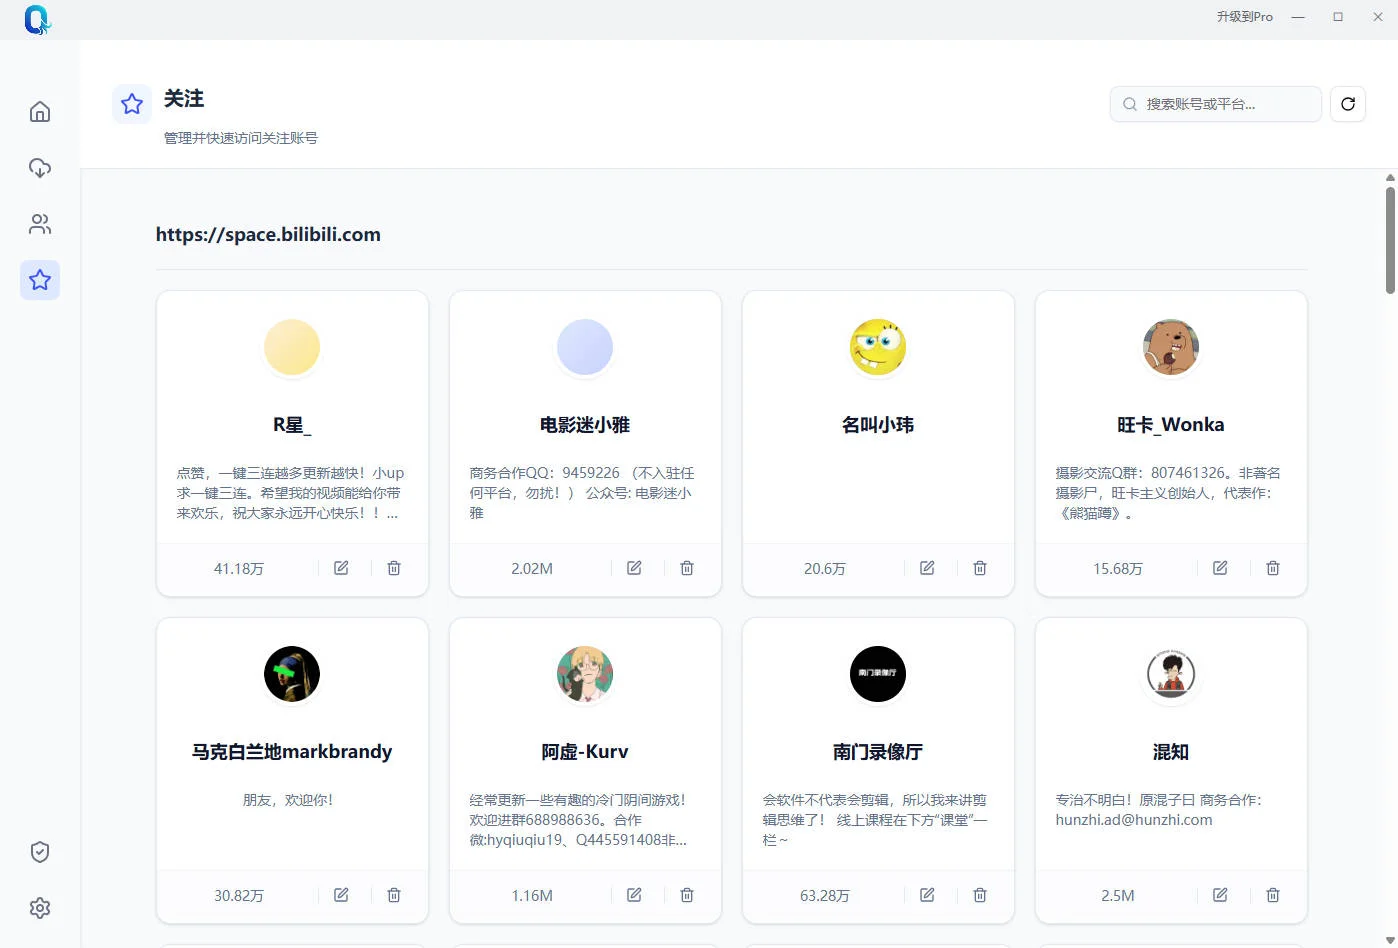Edit the 马克白兰地markbrandy account

click(340, 894)
